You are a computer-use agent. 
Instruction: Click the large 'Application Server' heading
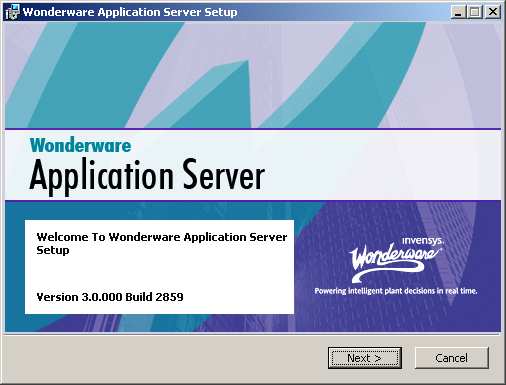tap(147, 176)
